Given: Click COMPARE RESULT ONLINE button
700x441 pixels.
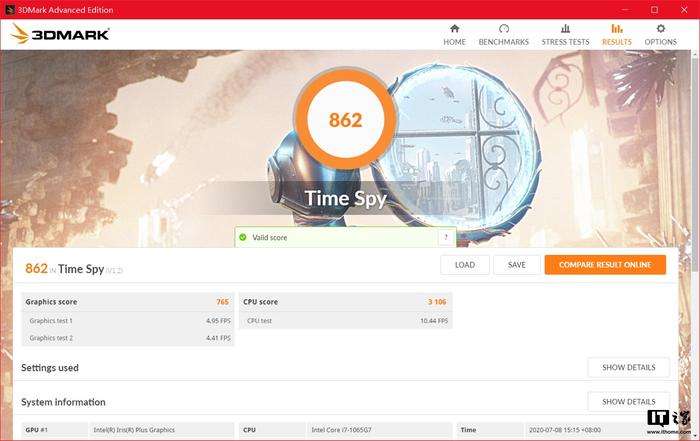Looking at the screenshot, I should click(x=605, y=265).
